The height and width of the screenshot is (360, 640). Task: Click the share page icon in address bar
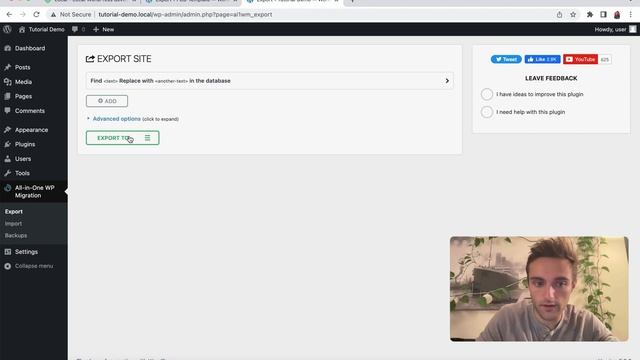click(x=559, y=14)
